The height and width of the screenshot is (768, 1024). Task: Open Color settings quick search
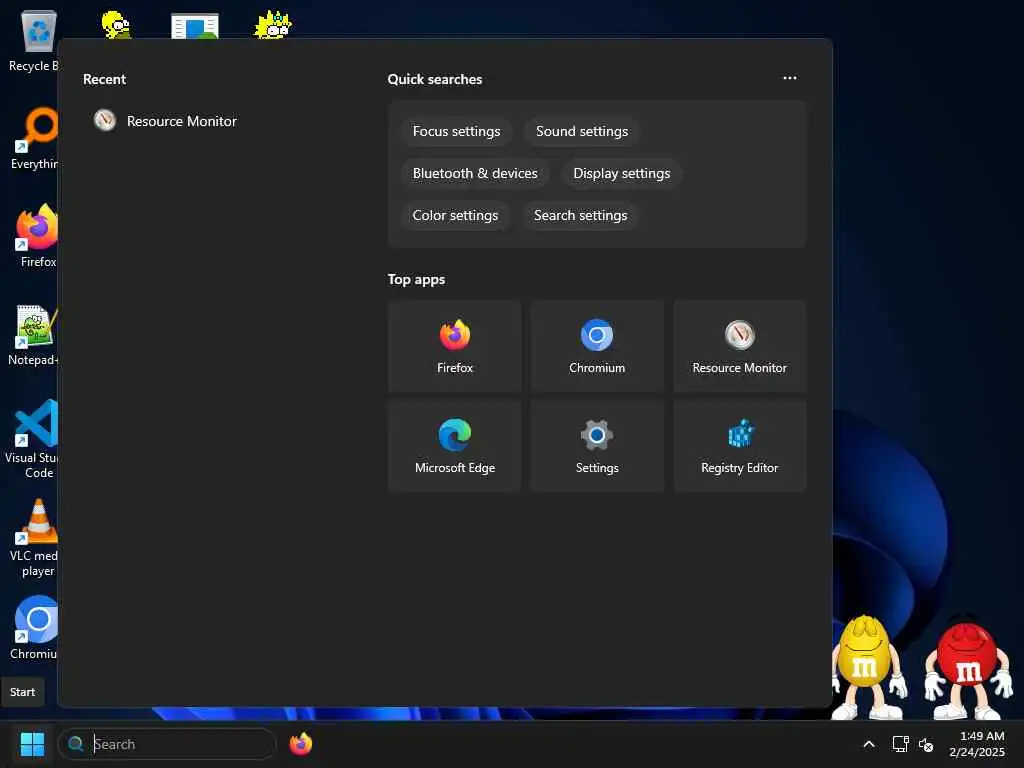455,216
